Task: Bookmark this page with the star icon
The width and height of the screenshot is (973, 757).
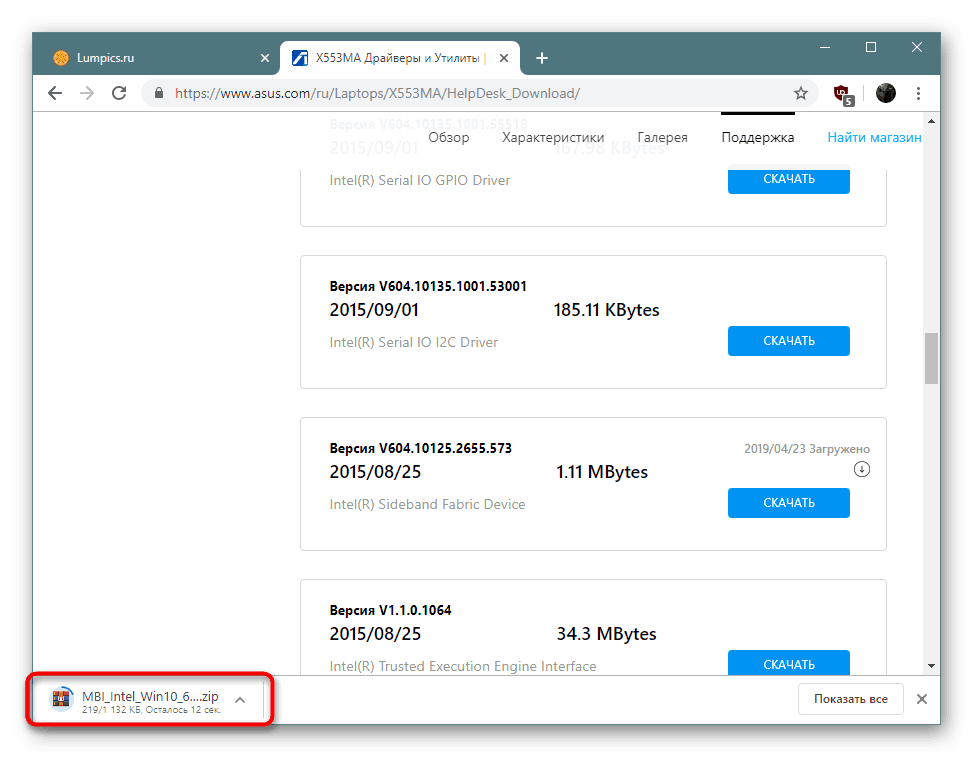Action: click(800, 93)
